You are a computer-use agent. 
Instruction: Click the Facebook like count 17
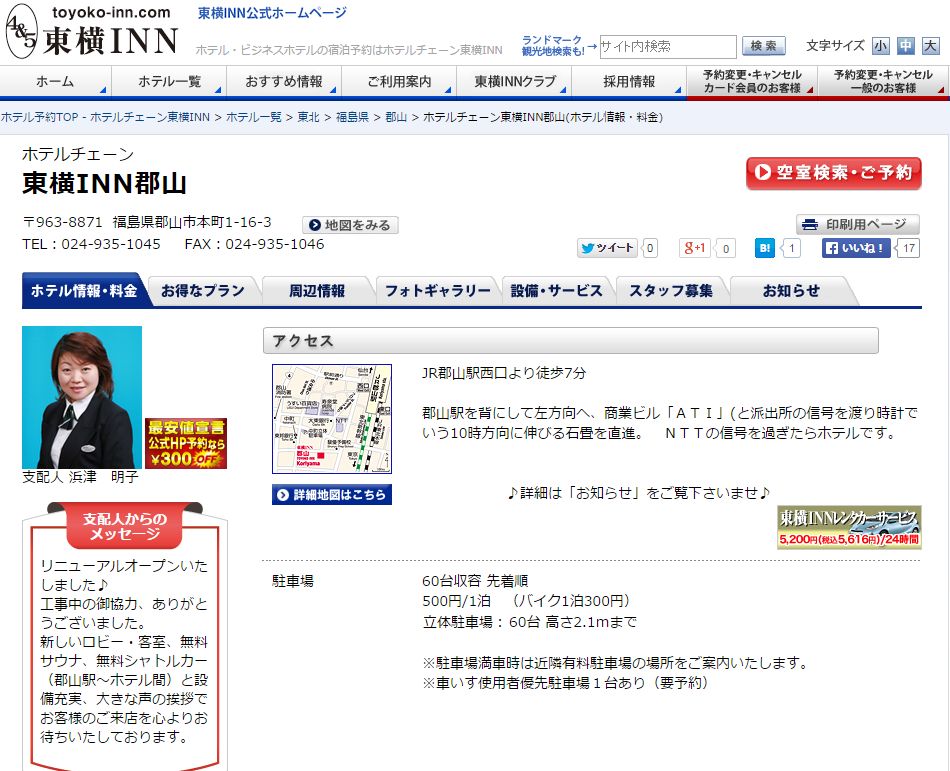[908, 248]
